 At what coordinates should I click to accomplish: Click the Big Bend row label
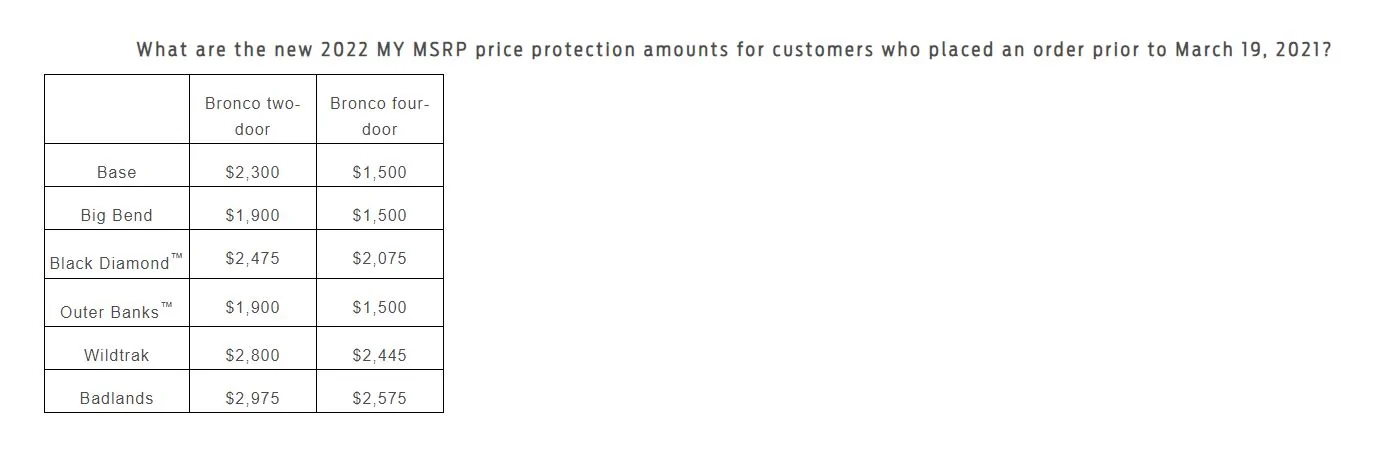coord(117,215)
